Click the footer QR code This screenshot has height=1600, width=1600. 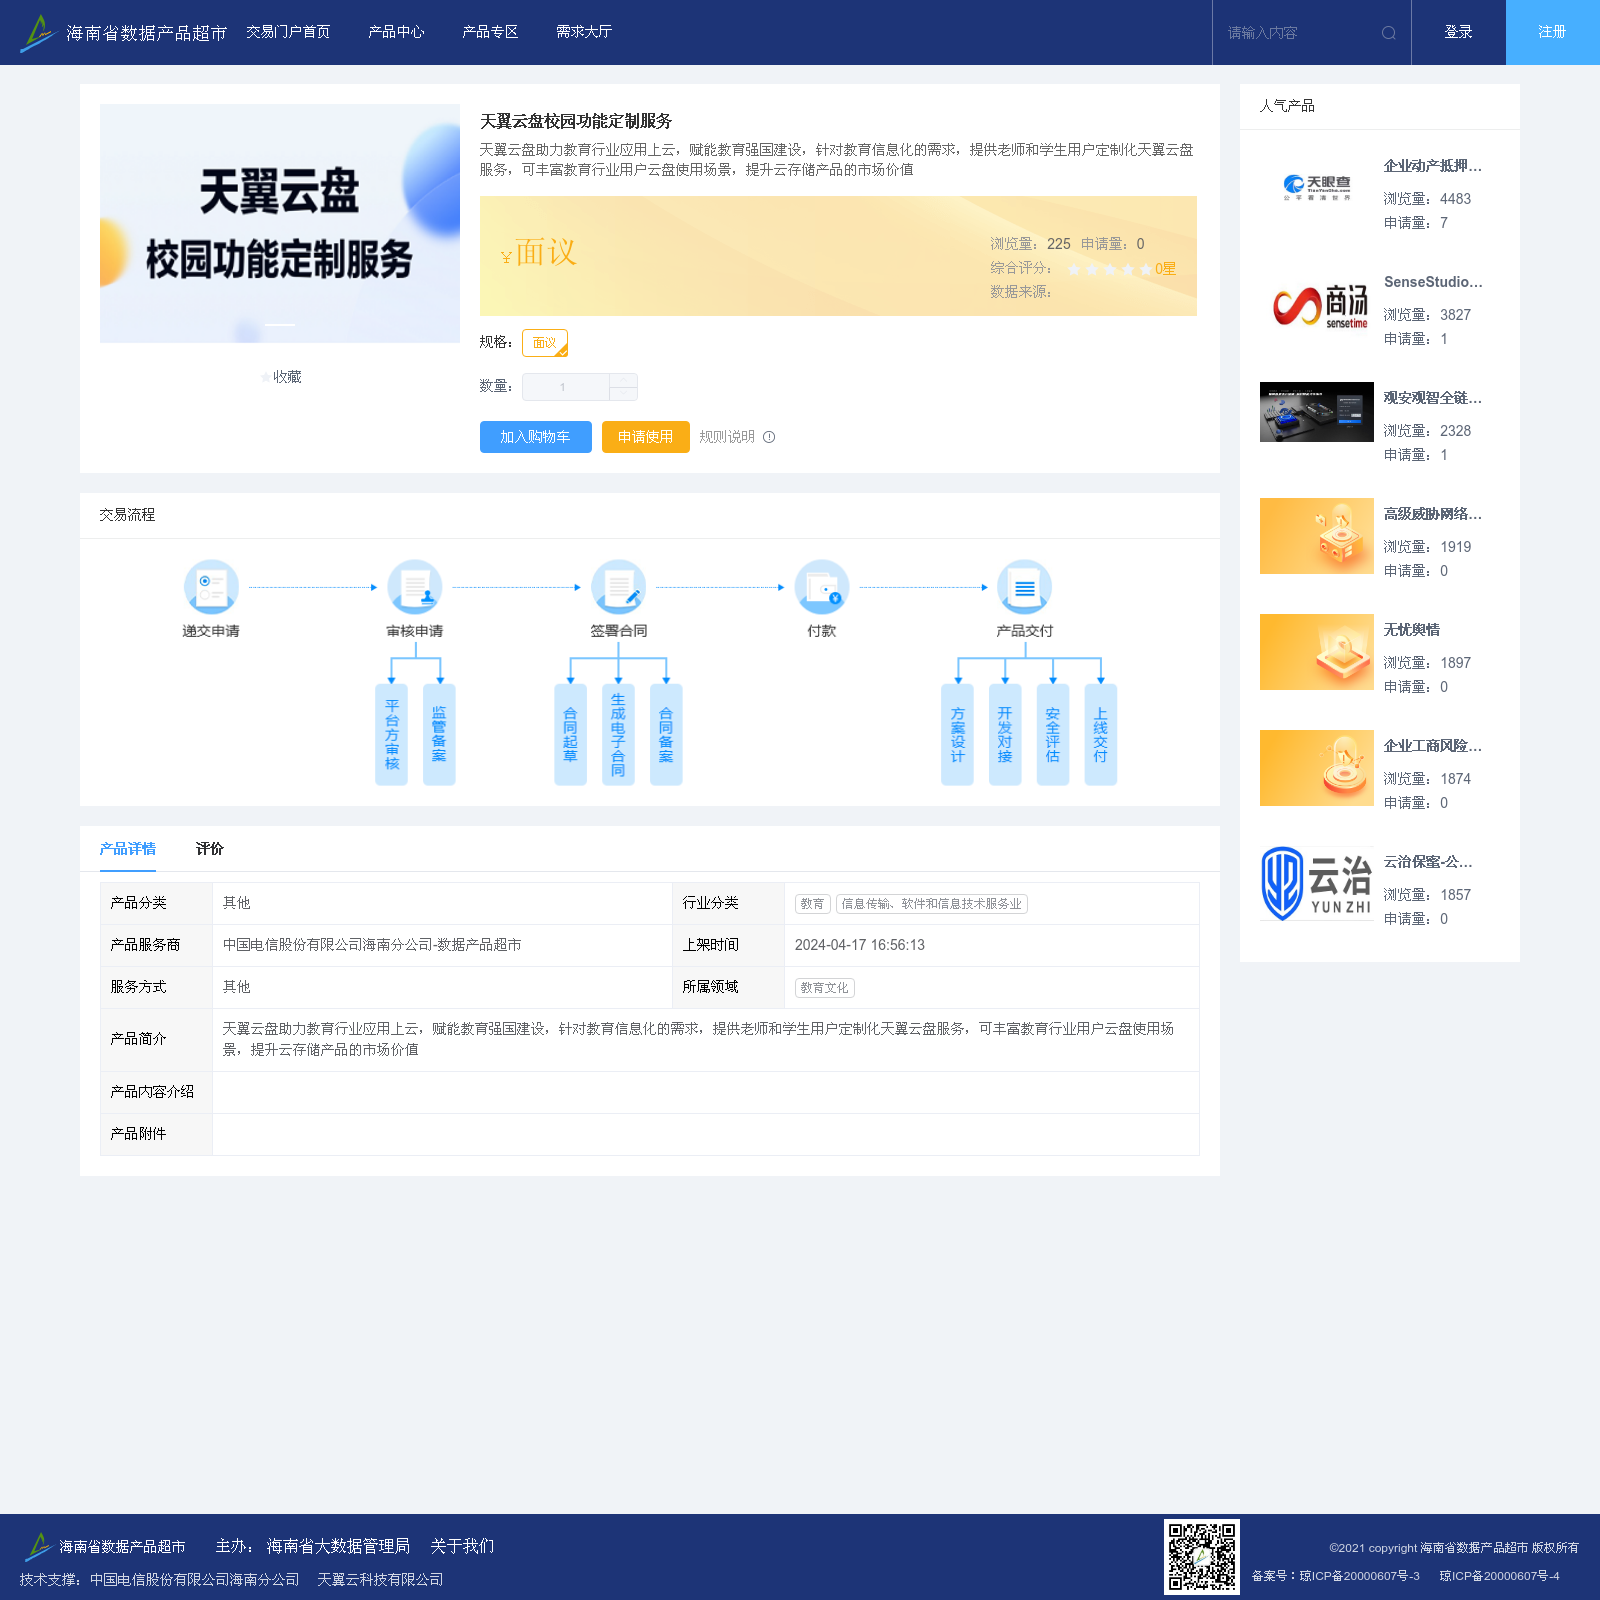1202,1557
